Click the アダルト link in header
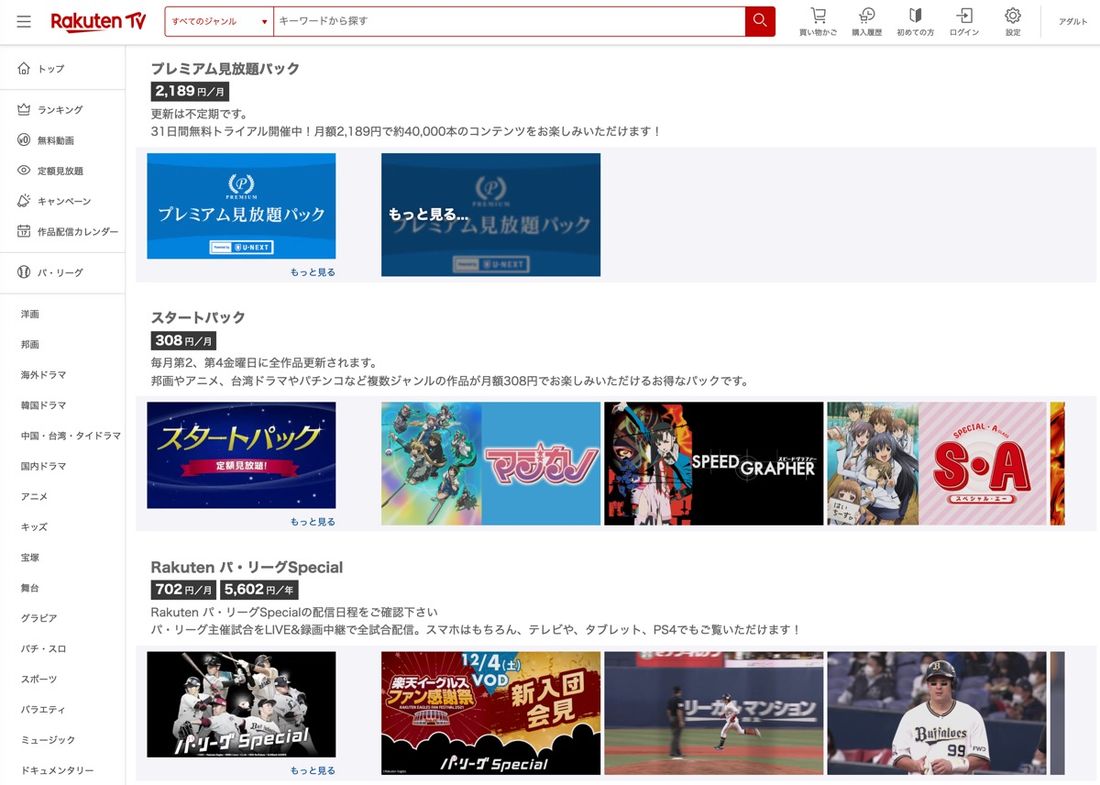Viewport: 1100px width, 785px height. point(1073,22)
